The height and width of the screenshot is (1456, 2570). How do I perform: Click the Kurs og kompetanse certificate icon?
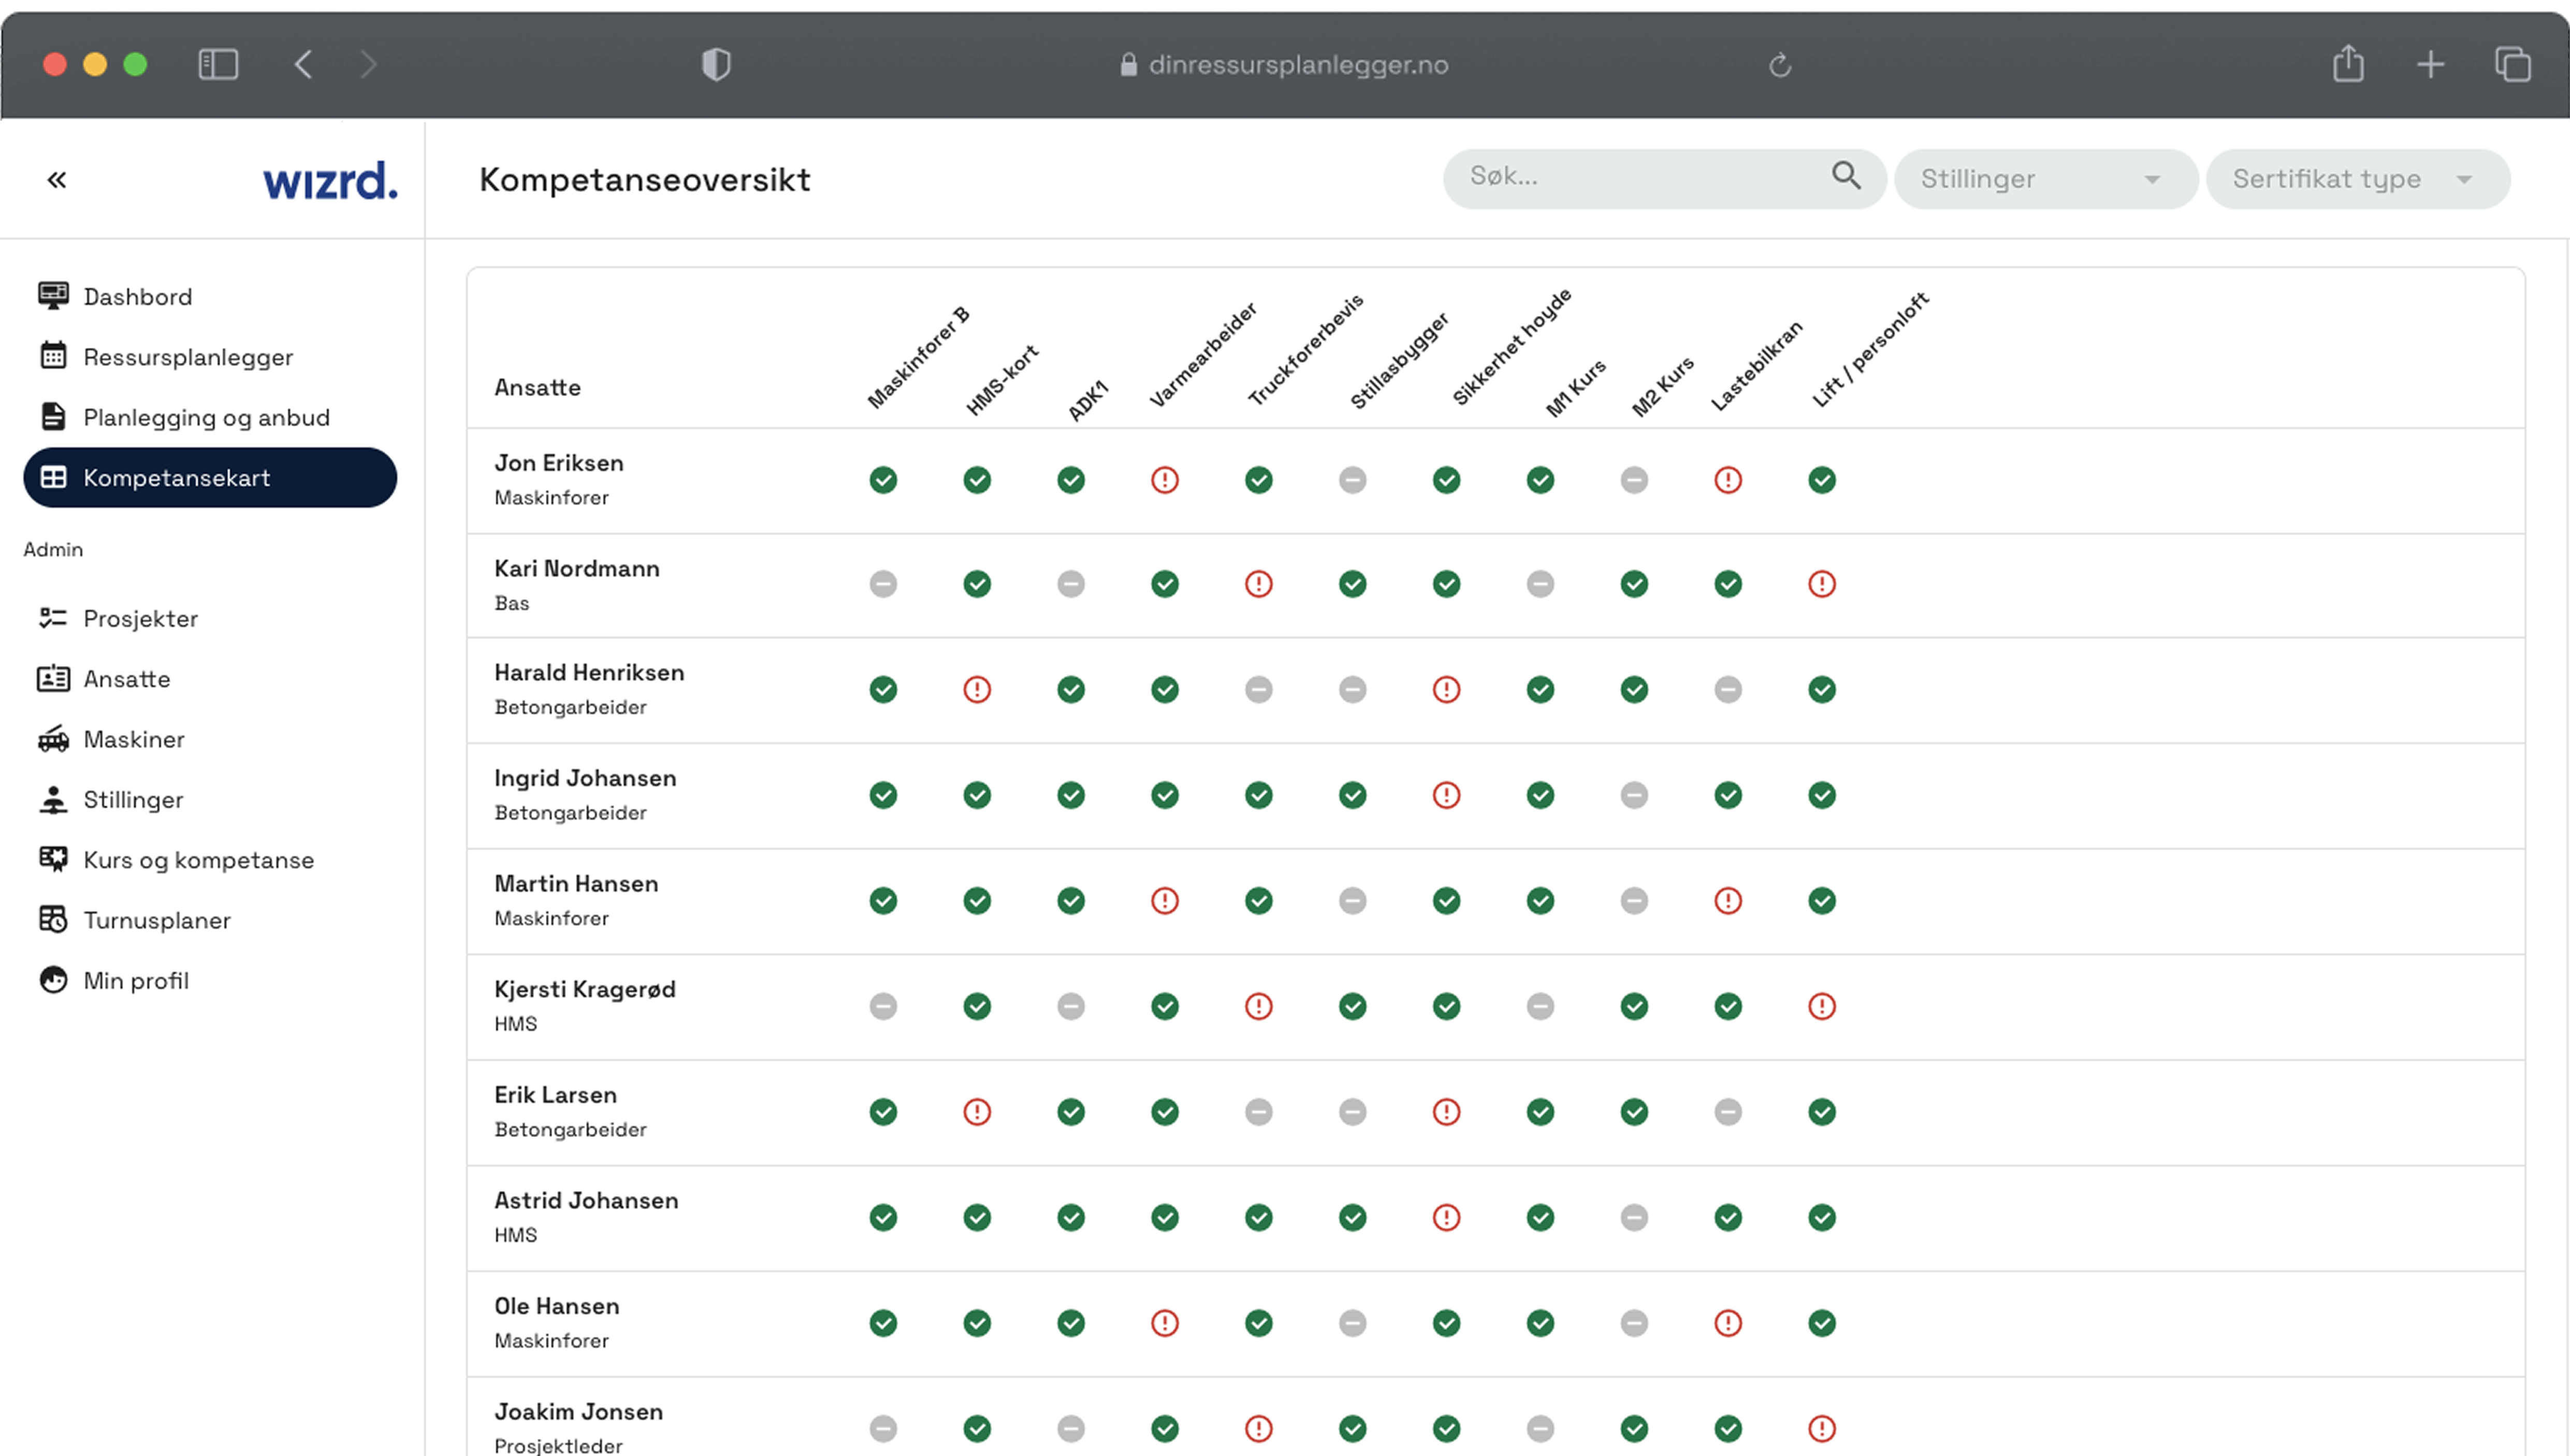tap(53, 859)
